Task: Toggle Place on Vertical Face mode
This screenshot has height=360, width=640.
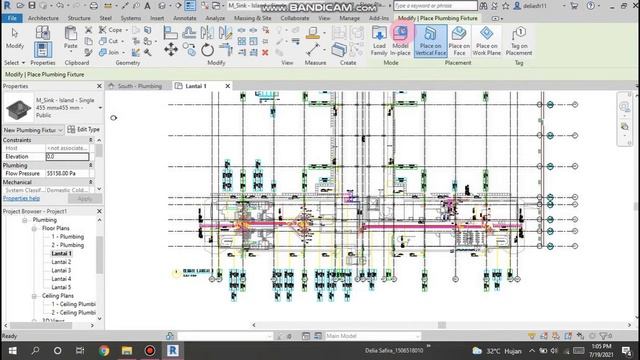Action: click(431, 41)
